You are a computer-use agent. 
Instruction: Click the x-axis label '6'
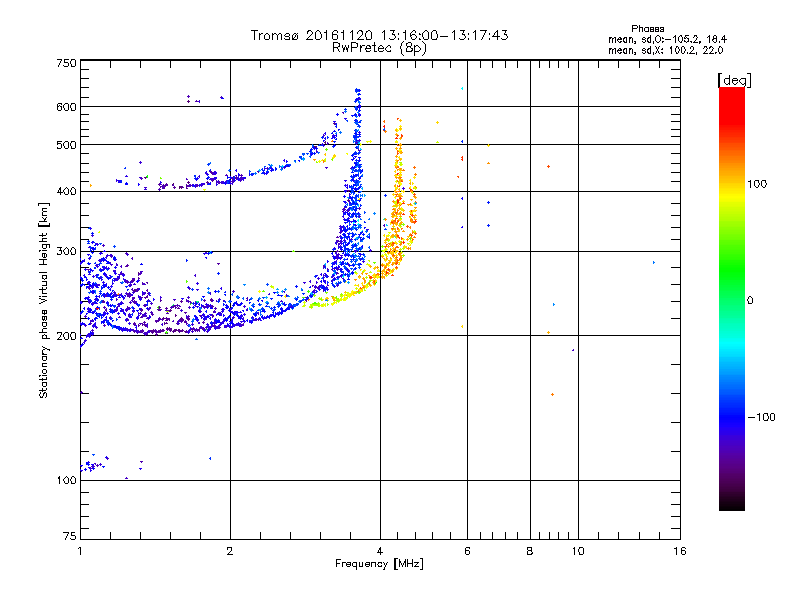coord(467,551)
